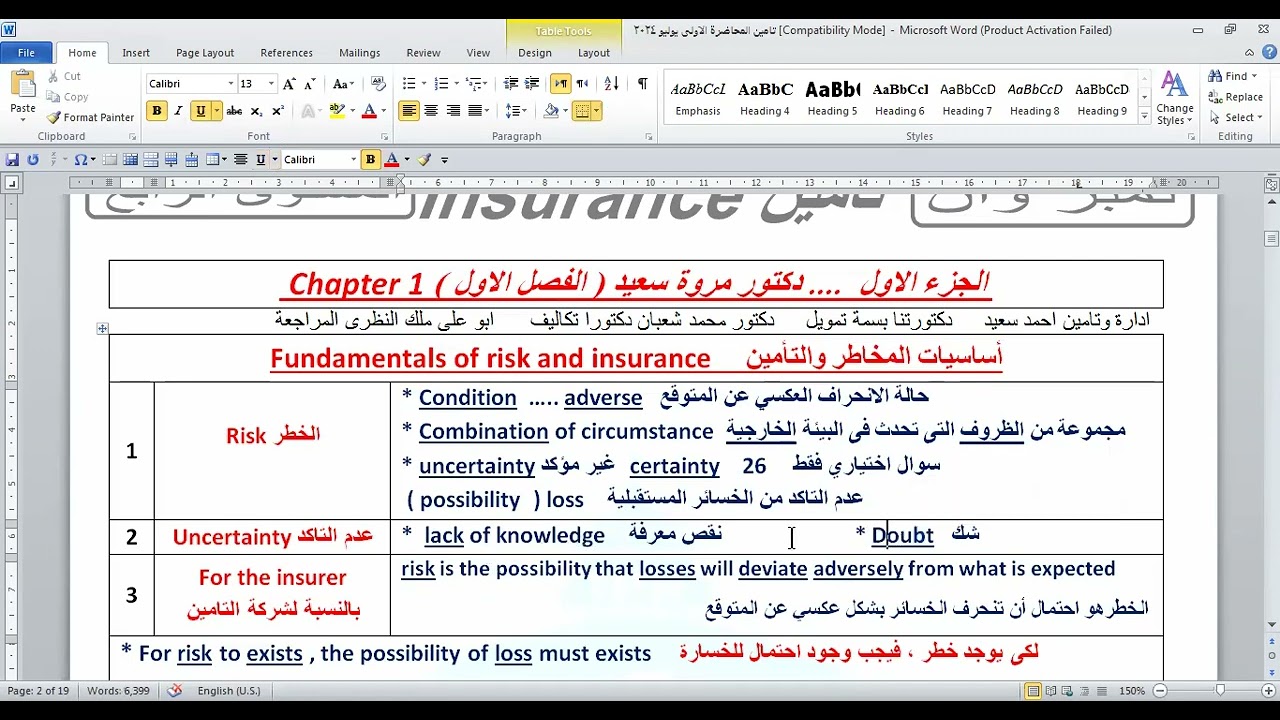Click the zoom slider handle in the status bar
This screenshot has width=1280, height=720.
coord(1220,691)
